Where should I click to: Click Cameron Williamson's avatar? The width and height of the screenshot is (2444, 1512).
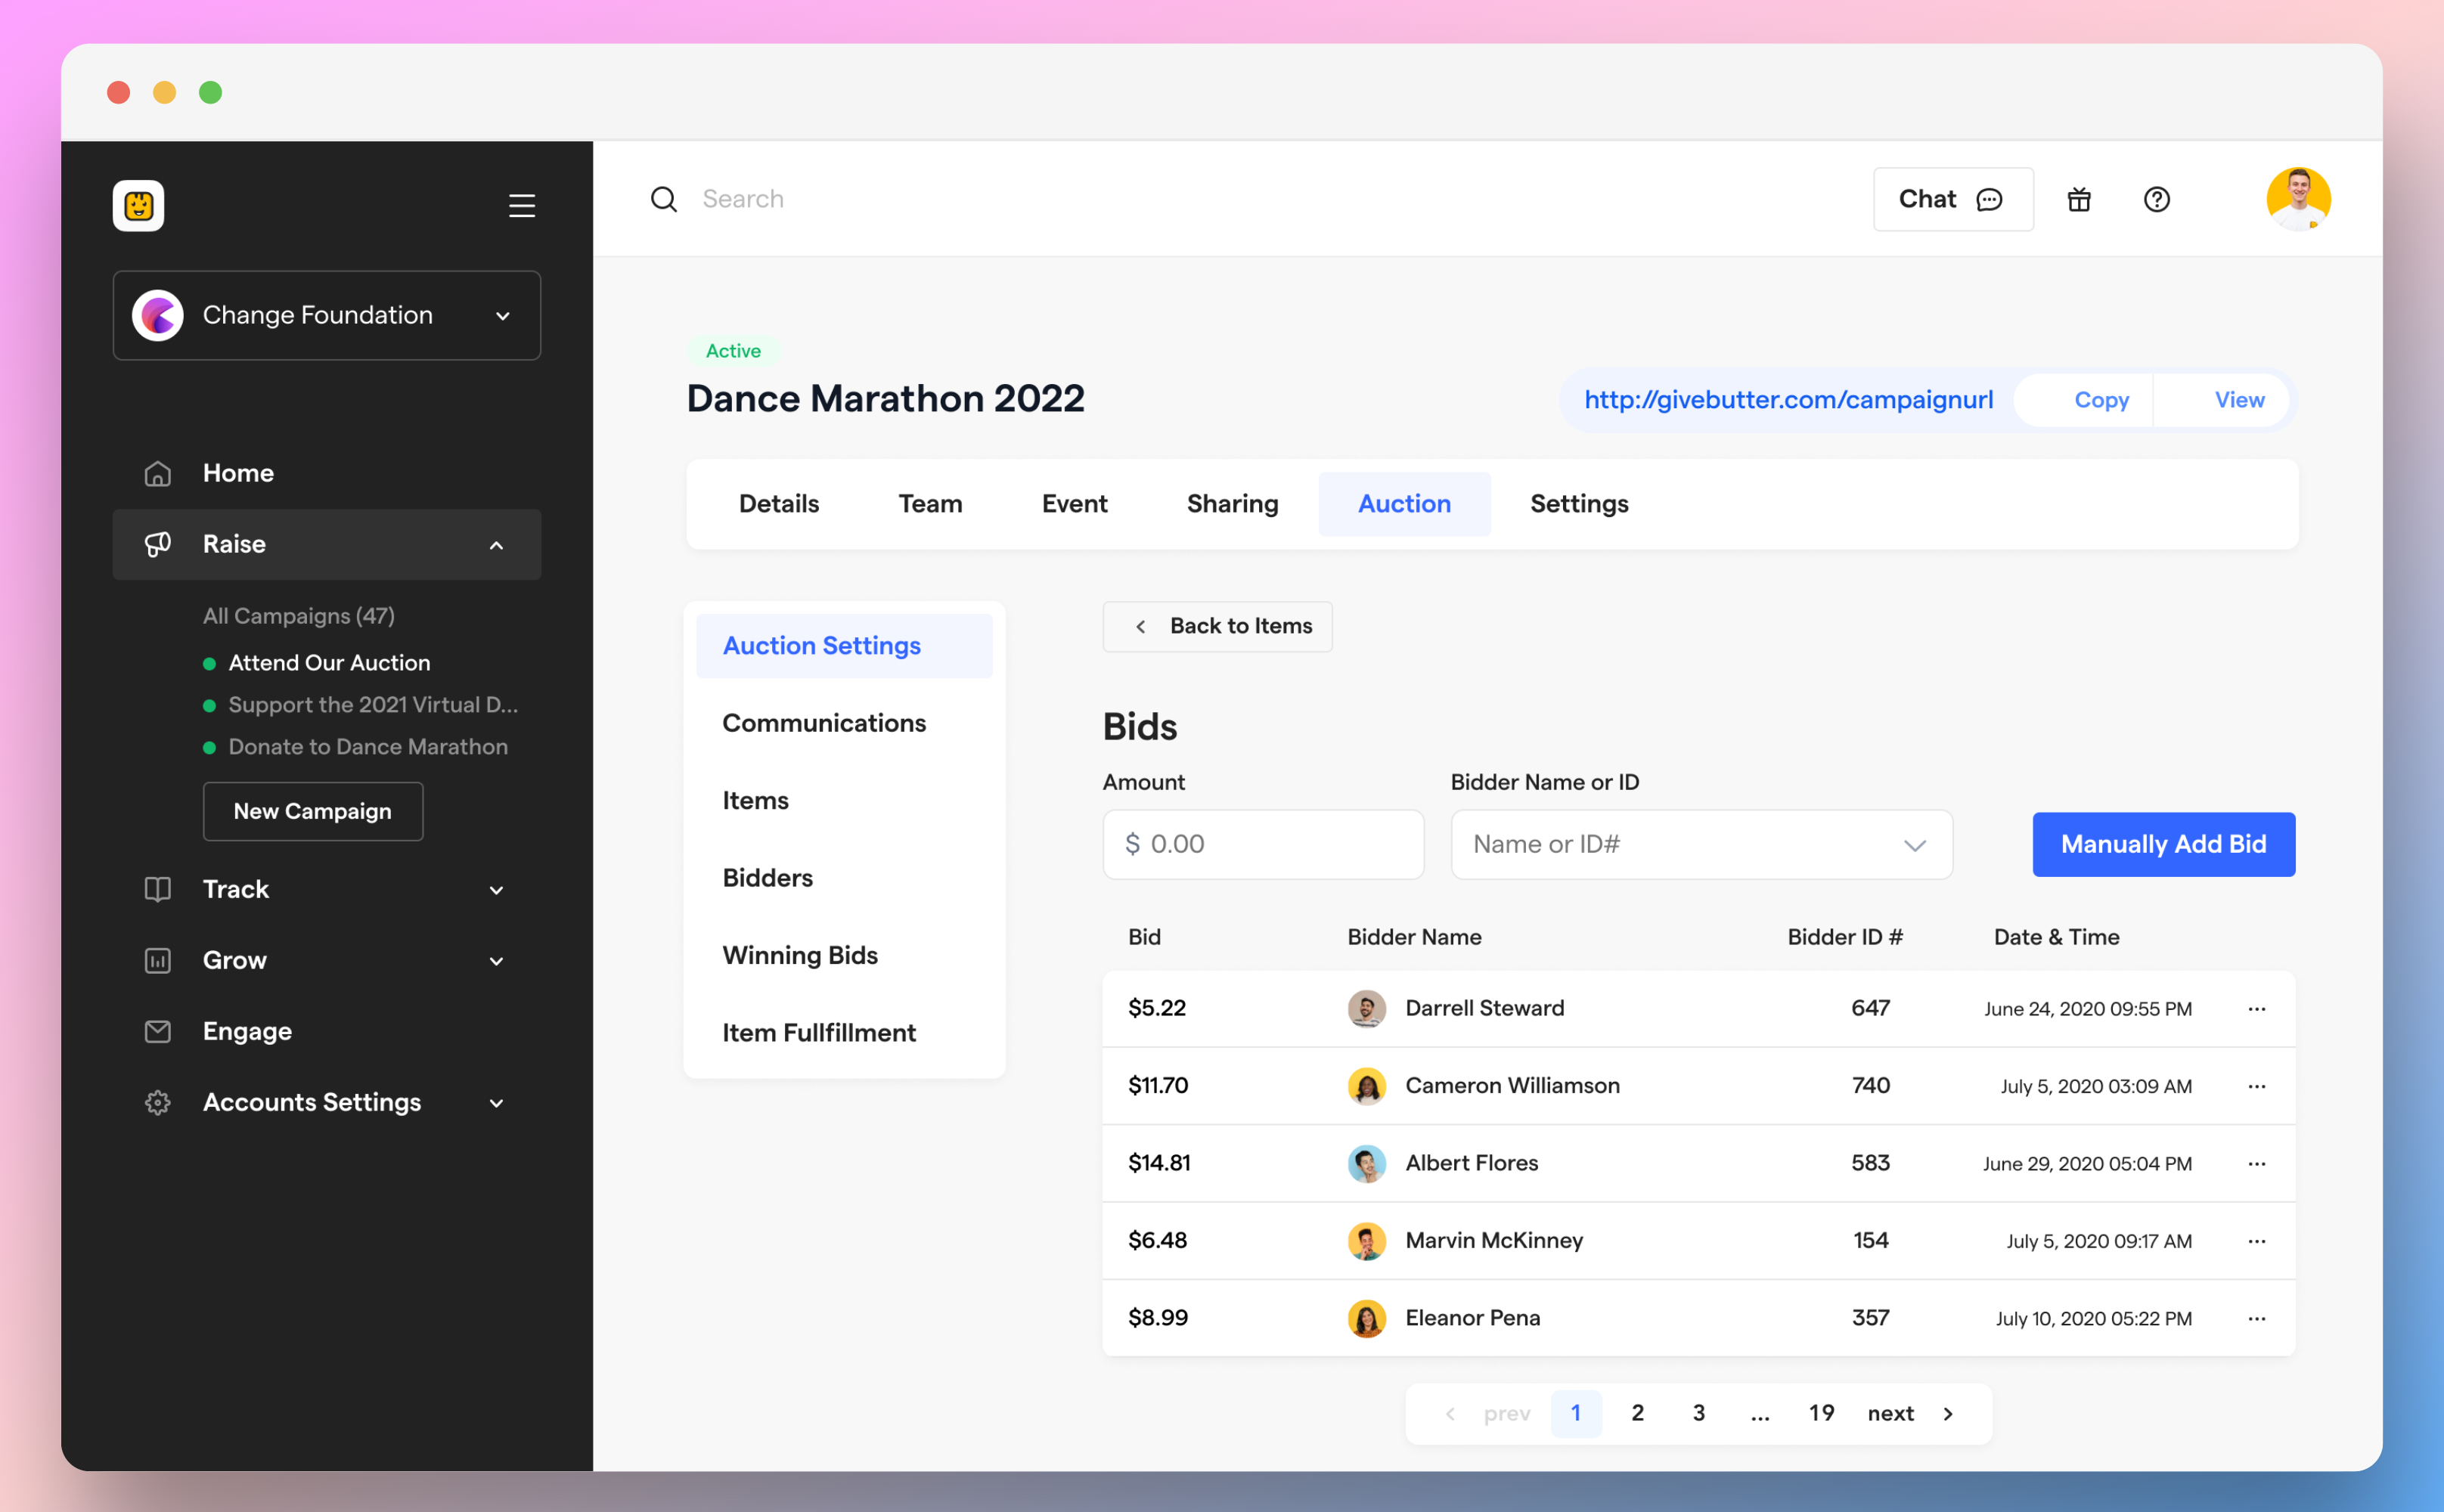(x=1366, y=1086)
